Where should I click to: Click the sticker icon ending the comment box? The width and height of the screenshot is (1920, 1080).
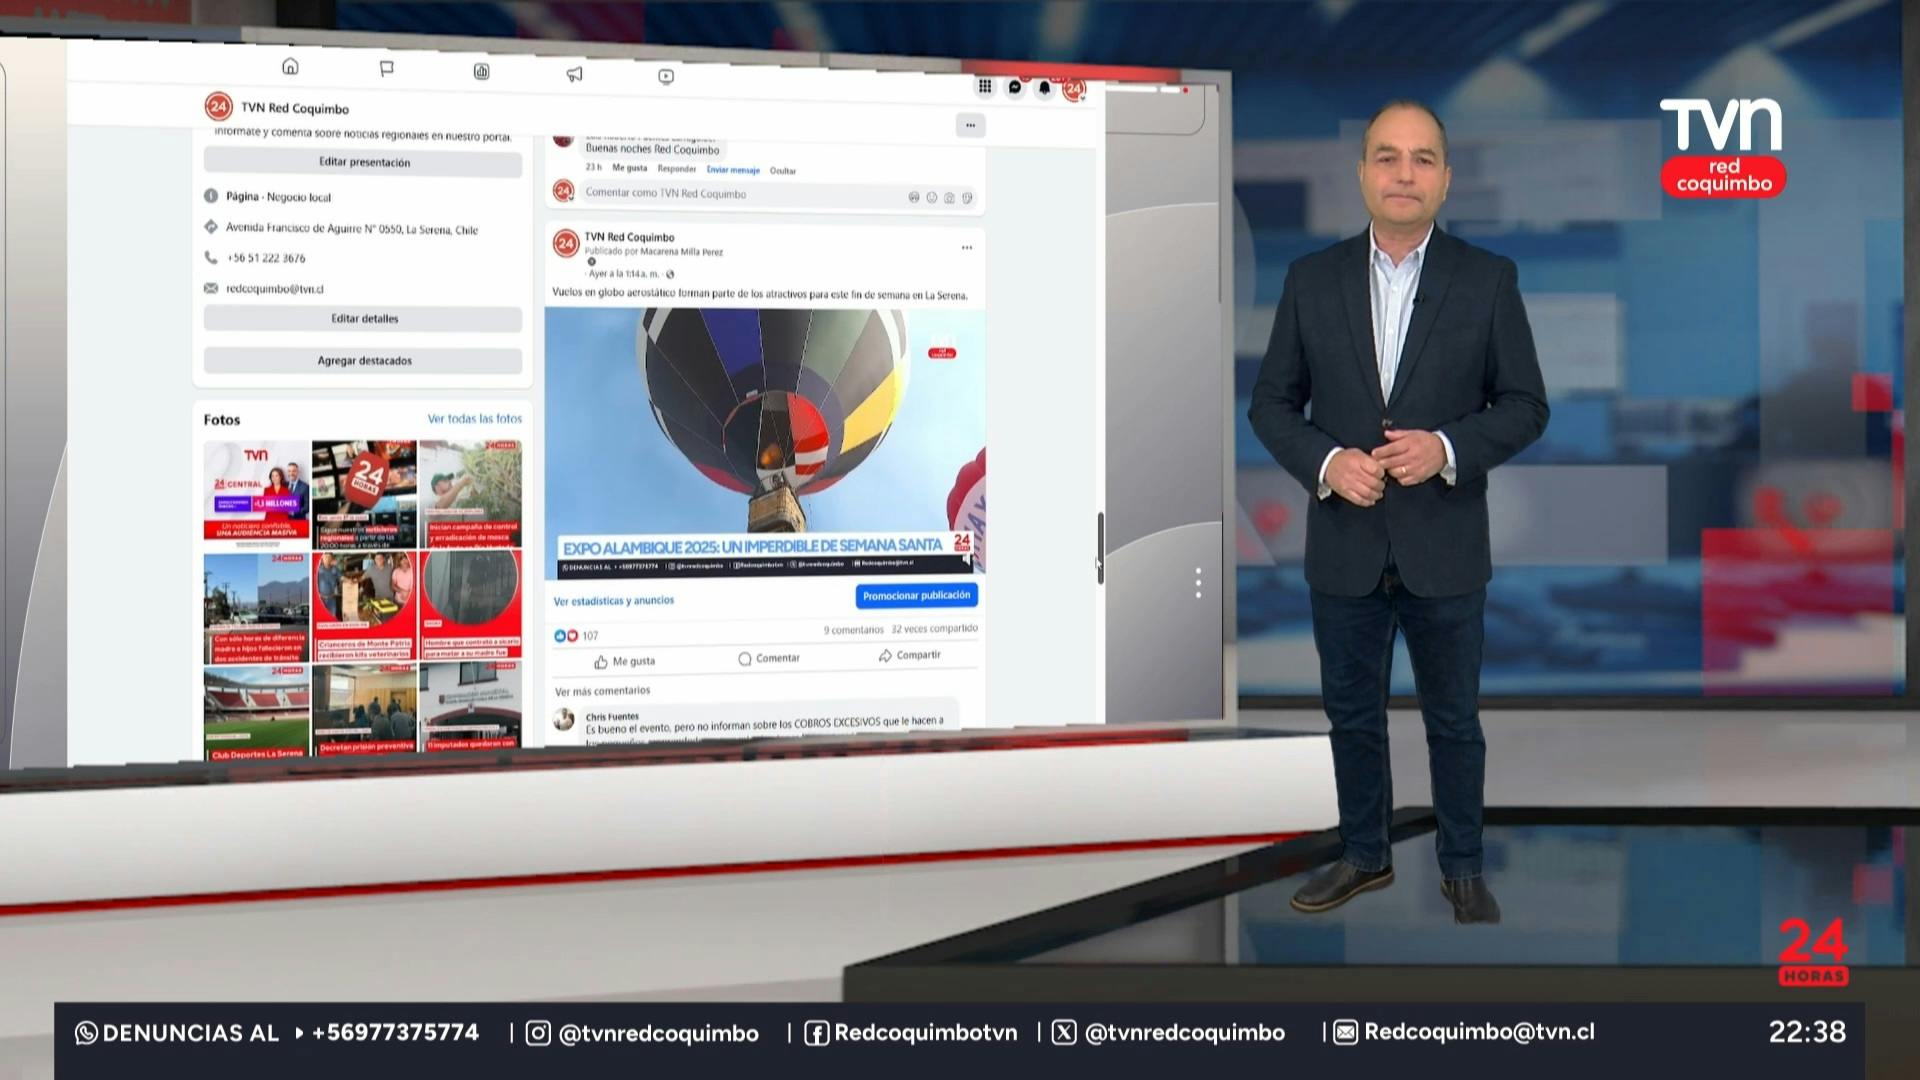(967, 198)
